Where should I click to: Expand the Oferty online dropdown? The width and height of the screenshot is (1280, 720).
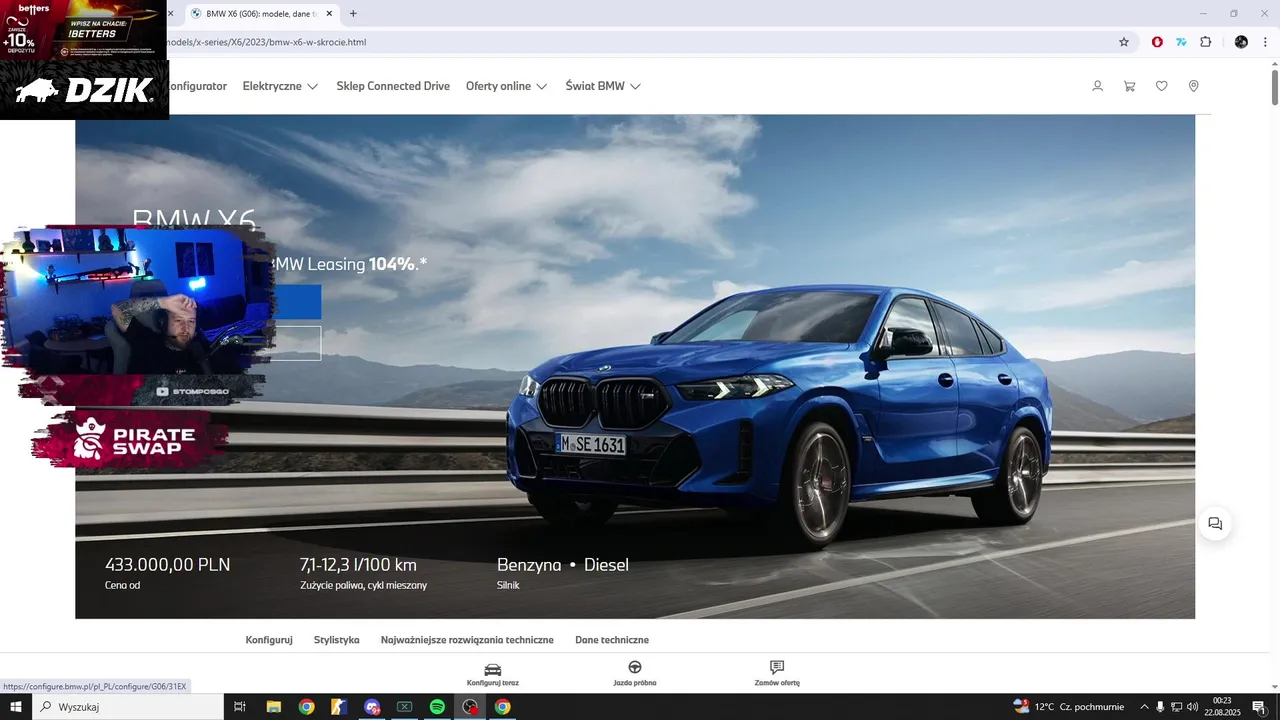506,86
